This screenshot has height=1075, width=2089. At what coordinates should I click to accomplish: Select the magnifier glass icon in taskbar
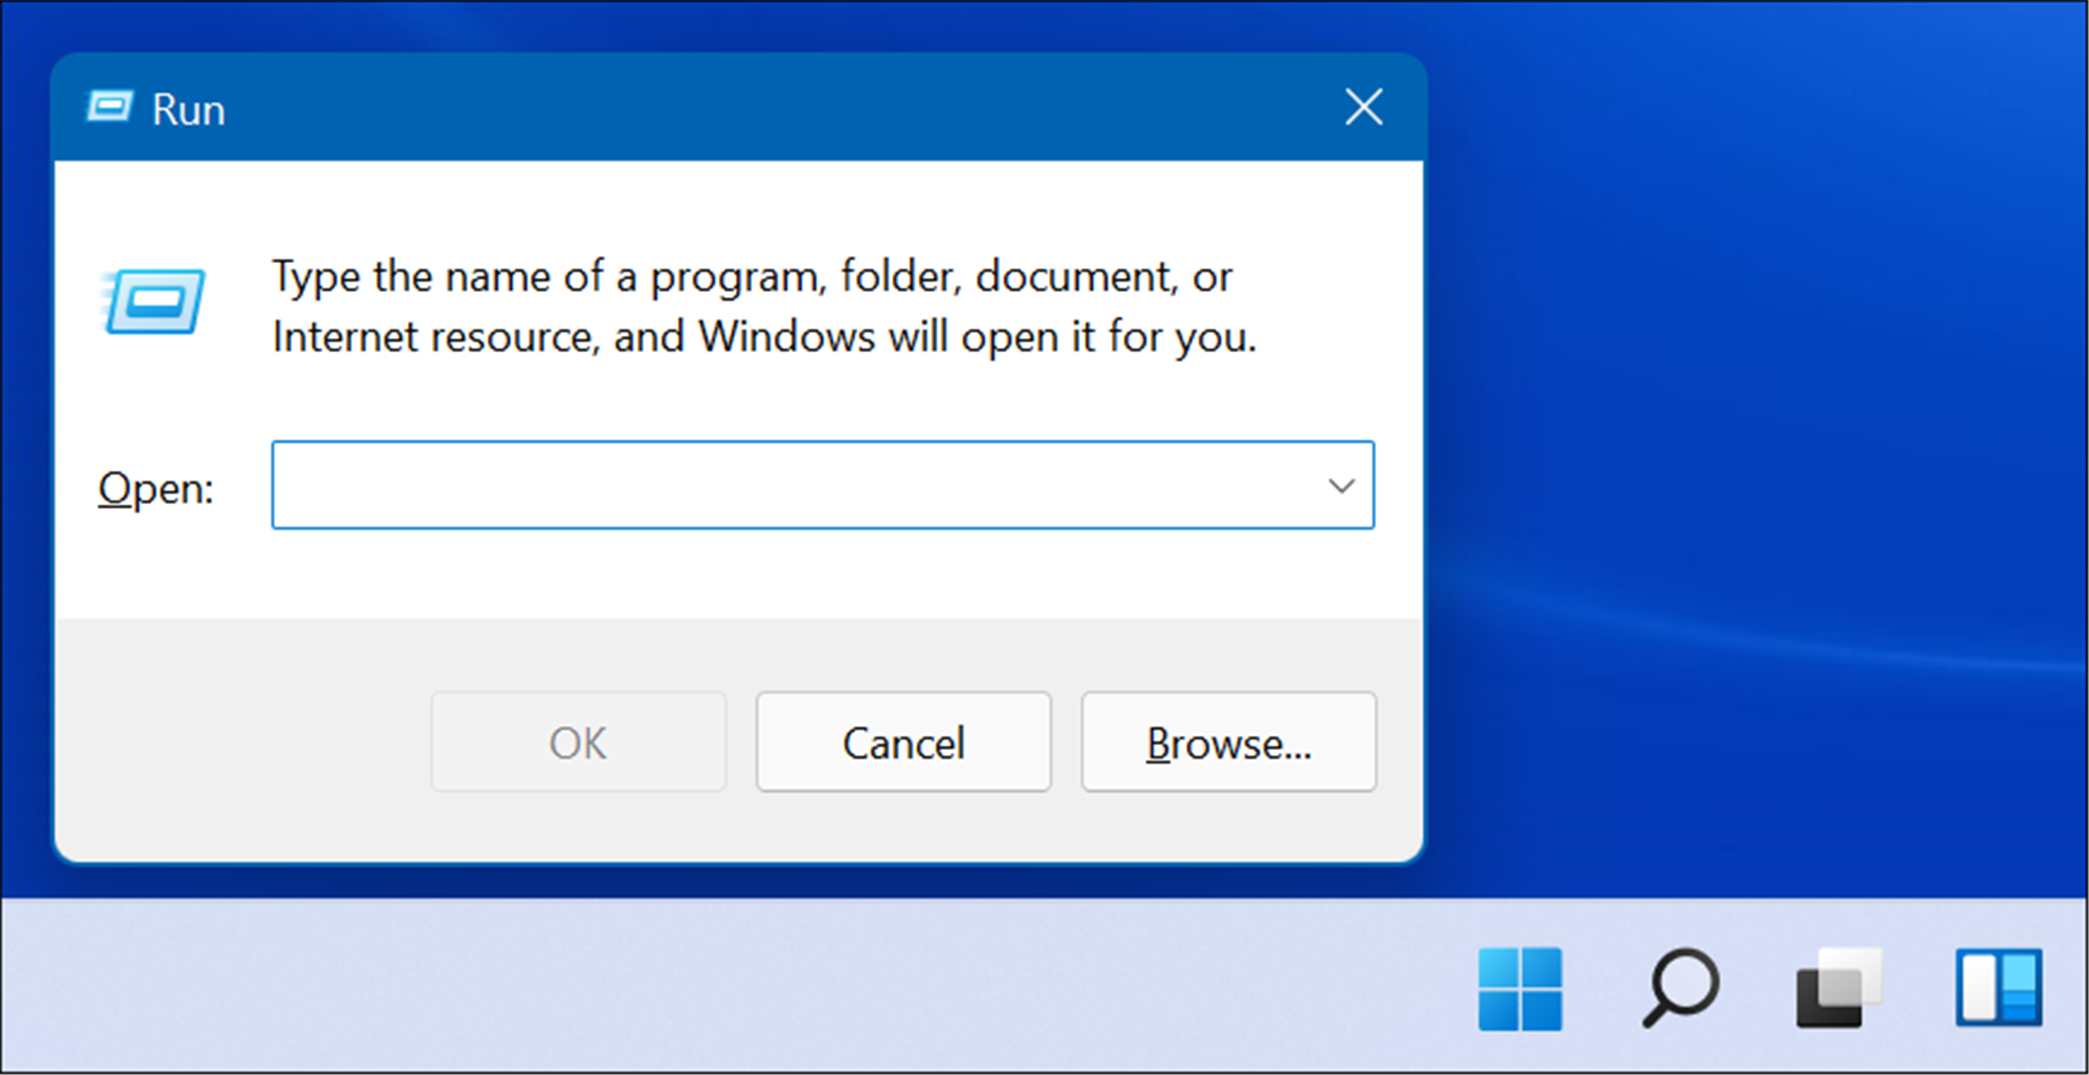click(1678, 988)
